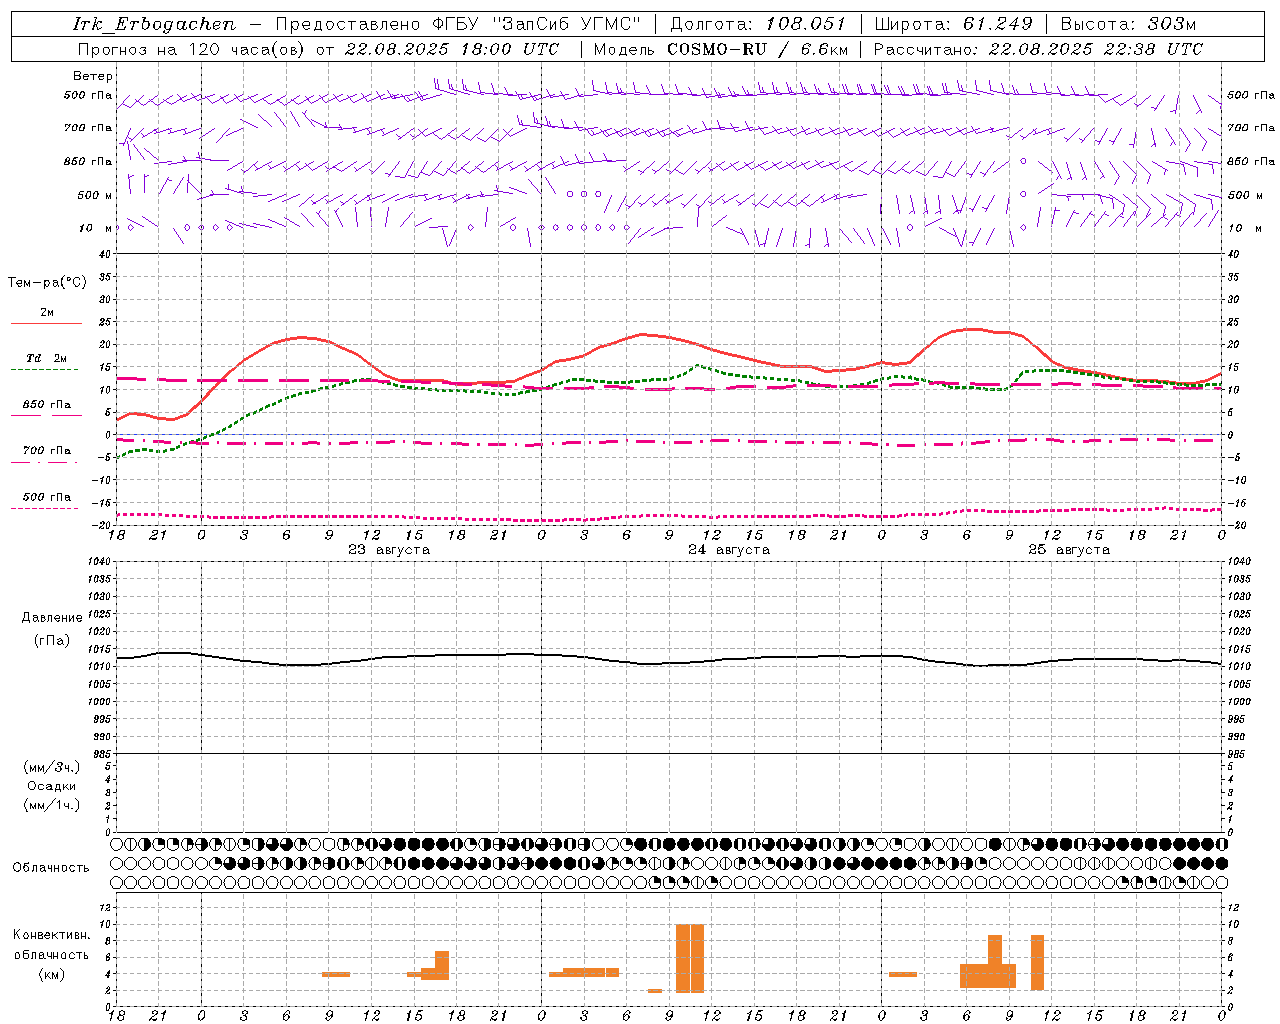The width and height of the screenshot is (1280, 1024).
Task: Select the 'Широта: 61.249' latitude value
Action: 953,24
